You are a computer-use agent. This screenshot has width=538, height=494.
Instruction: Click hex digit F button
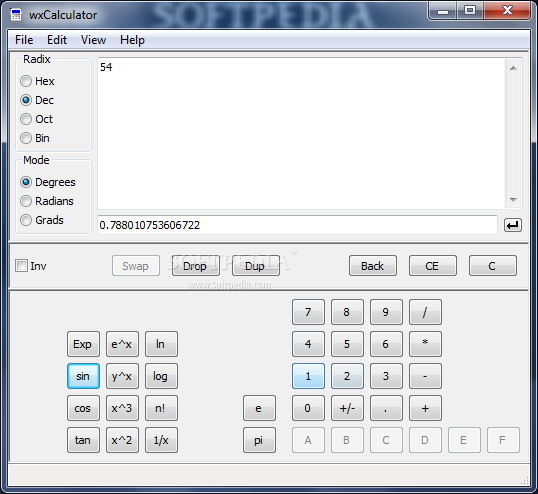(503, 440)
